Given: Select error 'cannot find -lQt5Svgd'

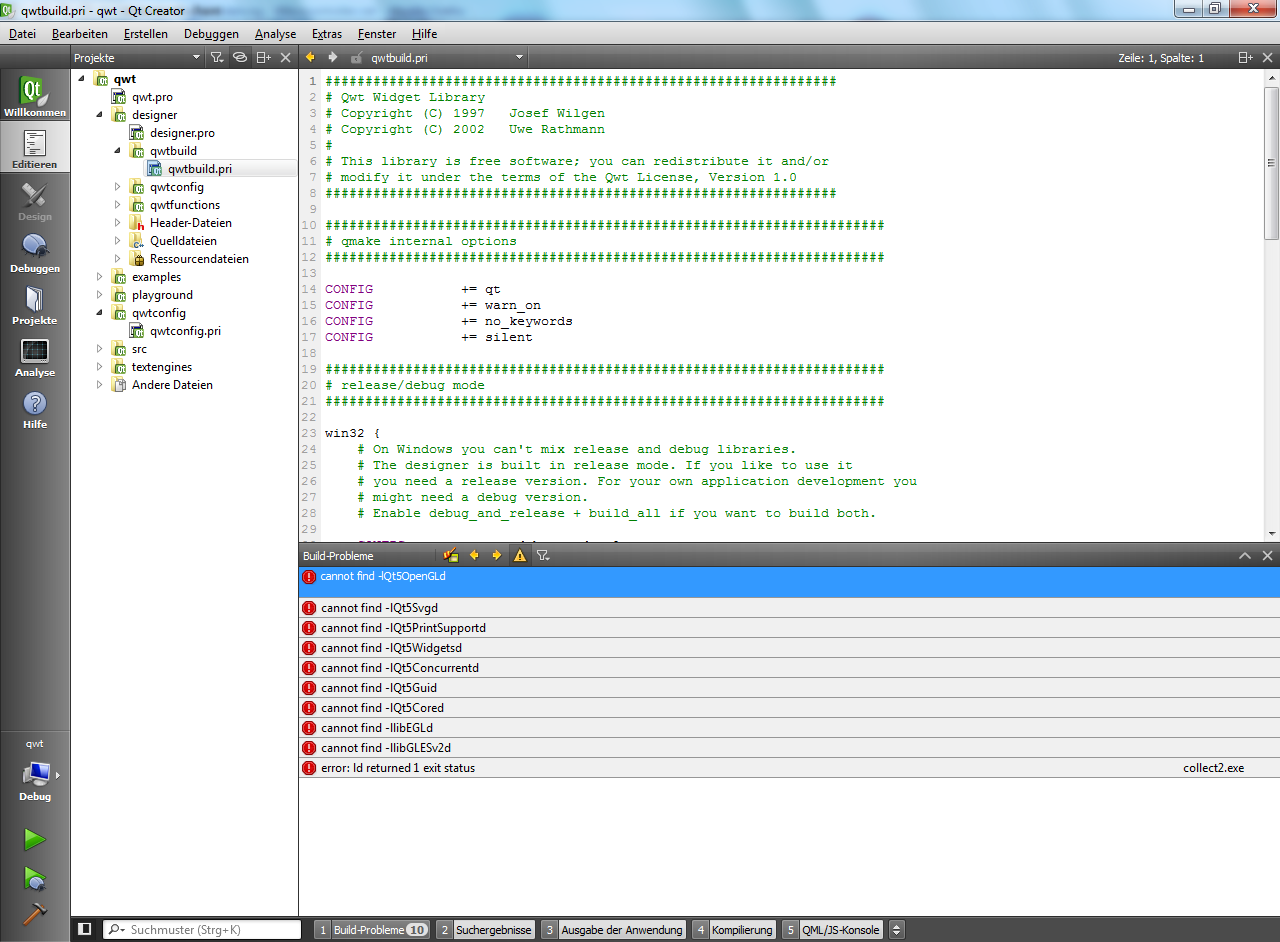Looking at the screenshot, I should (x=789, y=608).
